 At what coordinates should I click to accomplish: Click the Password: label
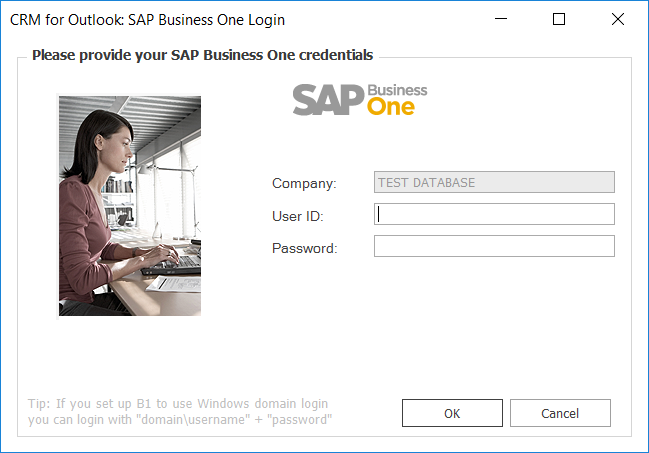point(305,248)
